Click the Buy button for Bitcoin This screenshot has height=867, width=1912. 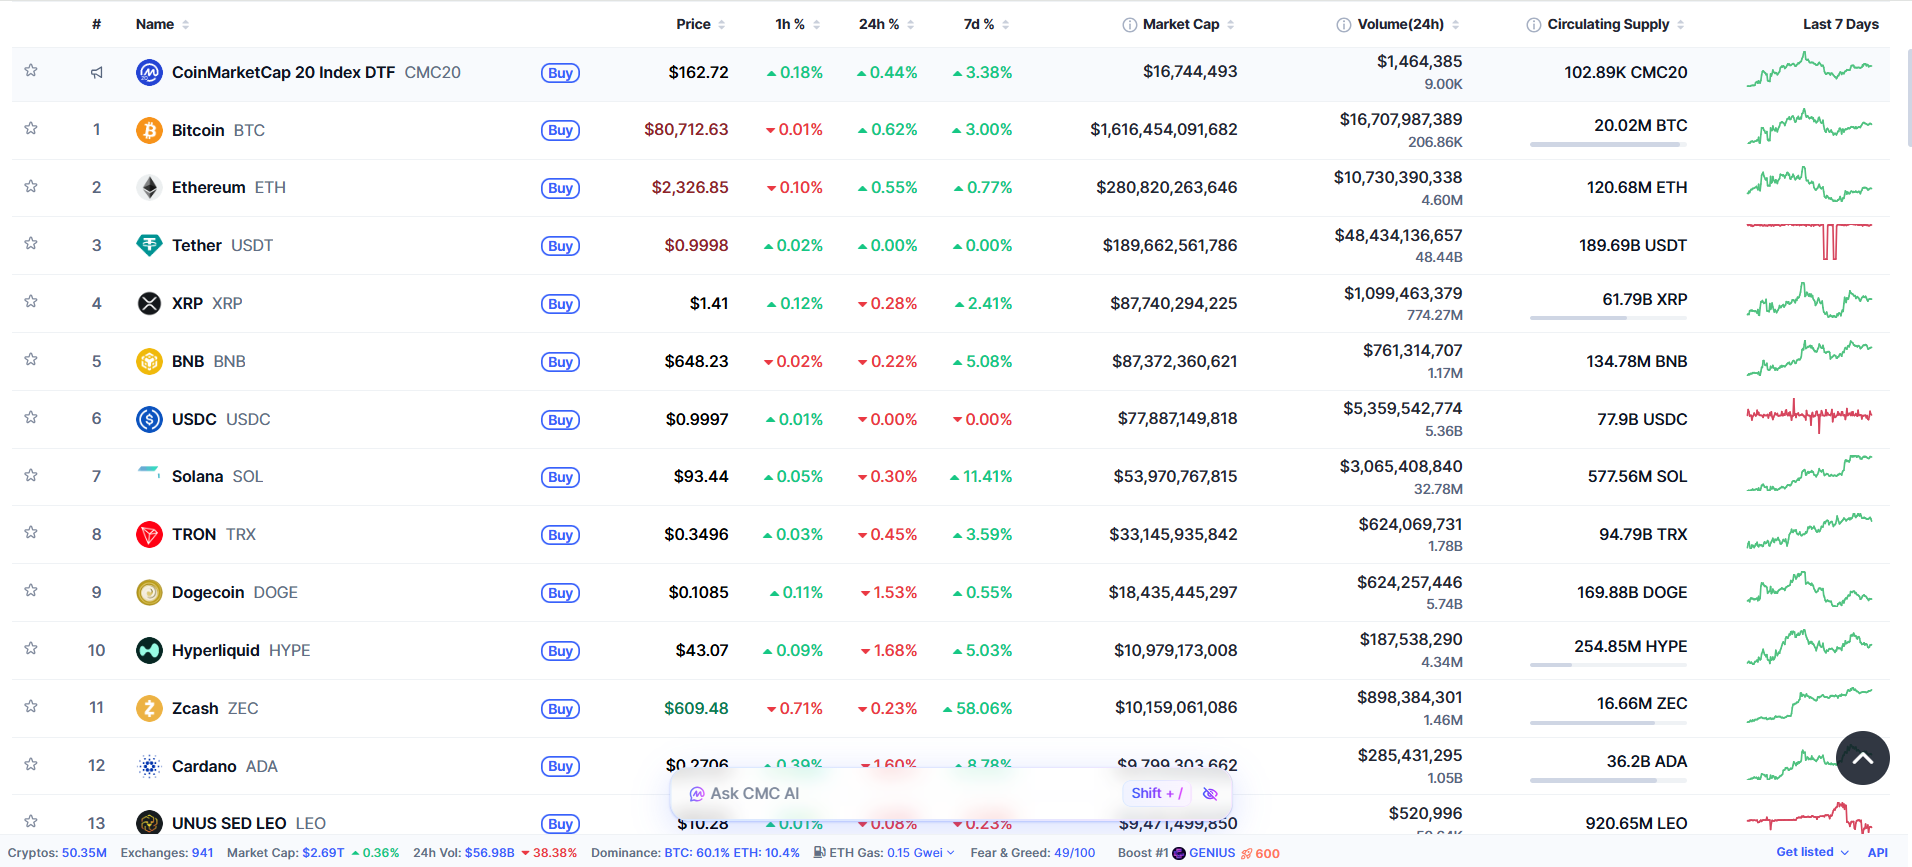[x=560, y=130]
